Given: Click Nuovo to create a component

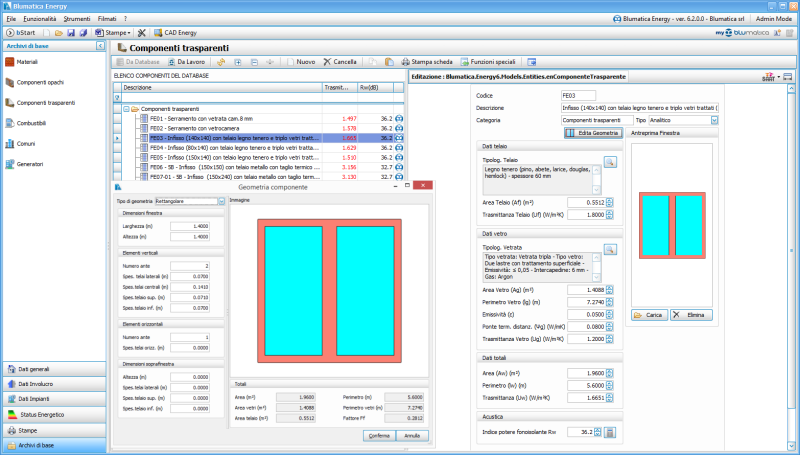Looking at the screenshot, I should 301,62.
